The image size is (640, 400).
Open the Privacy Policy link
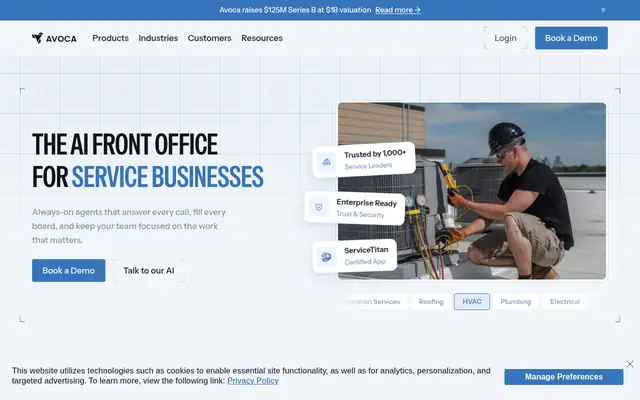tap(253, 380)
